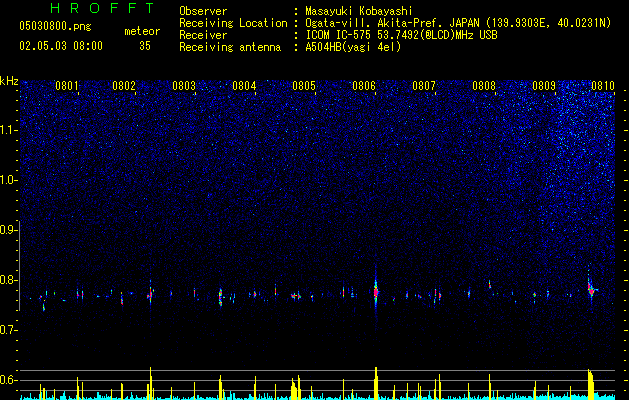The height and width of the screenshot is (400, 629).
Task: Click the 0805 time marker
Action: 304,86
